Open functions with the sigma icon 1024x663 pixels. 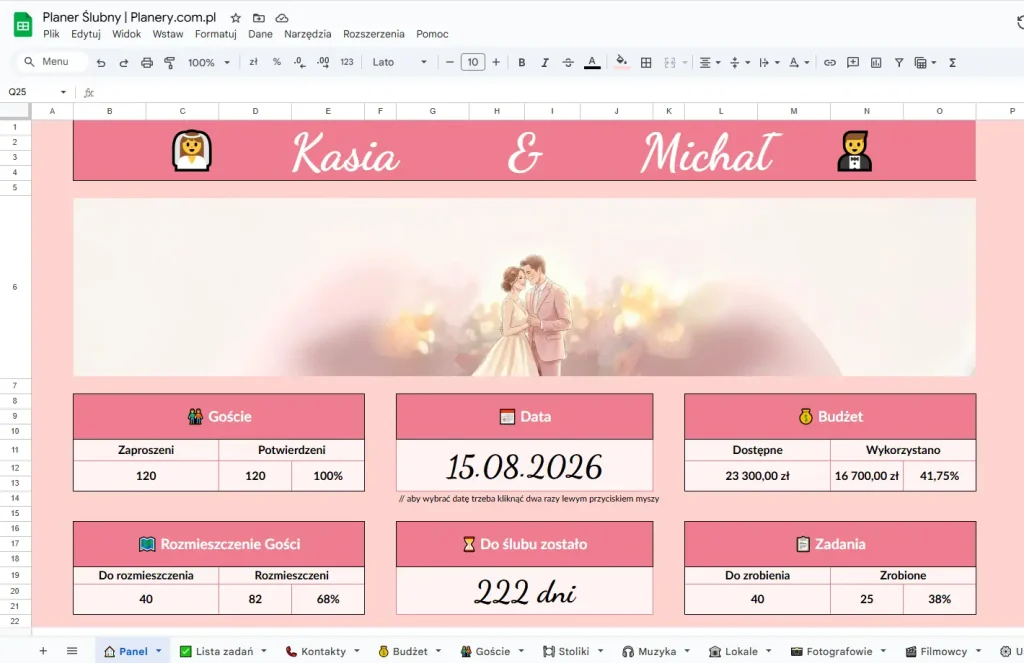[952, 63]
